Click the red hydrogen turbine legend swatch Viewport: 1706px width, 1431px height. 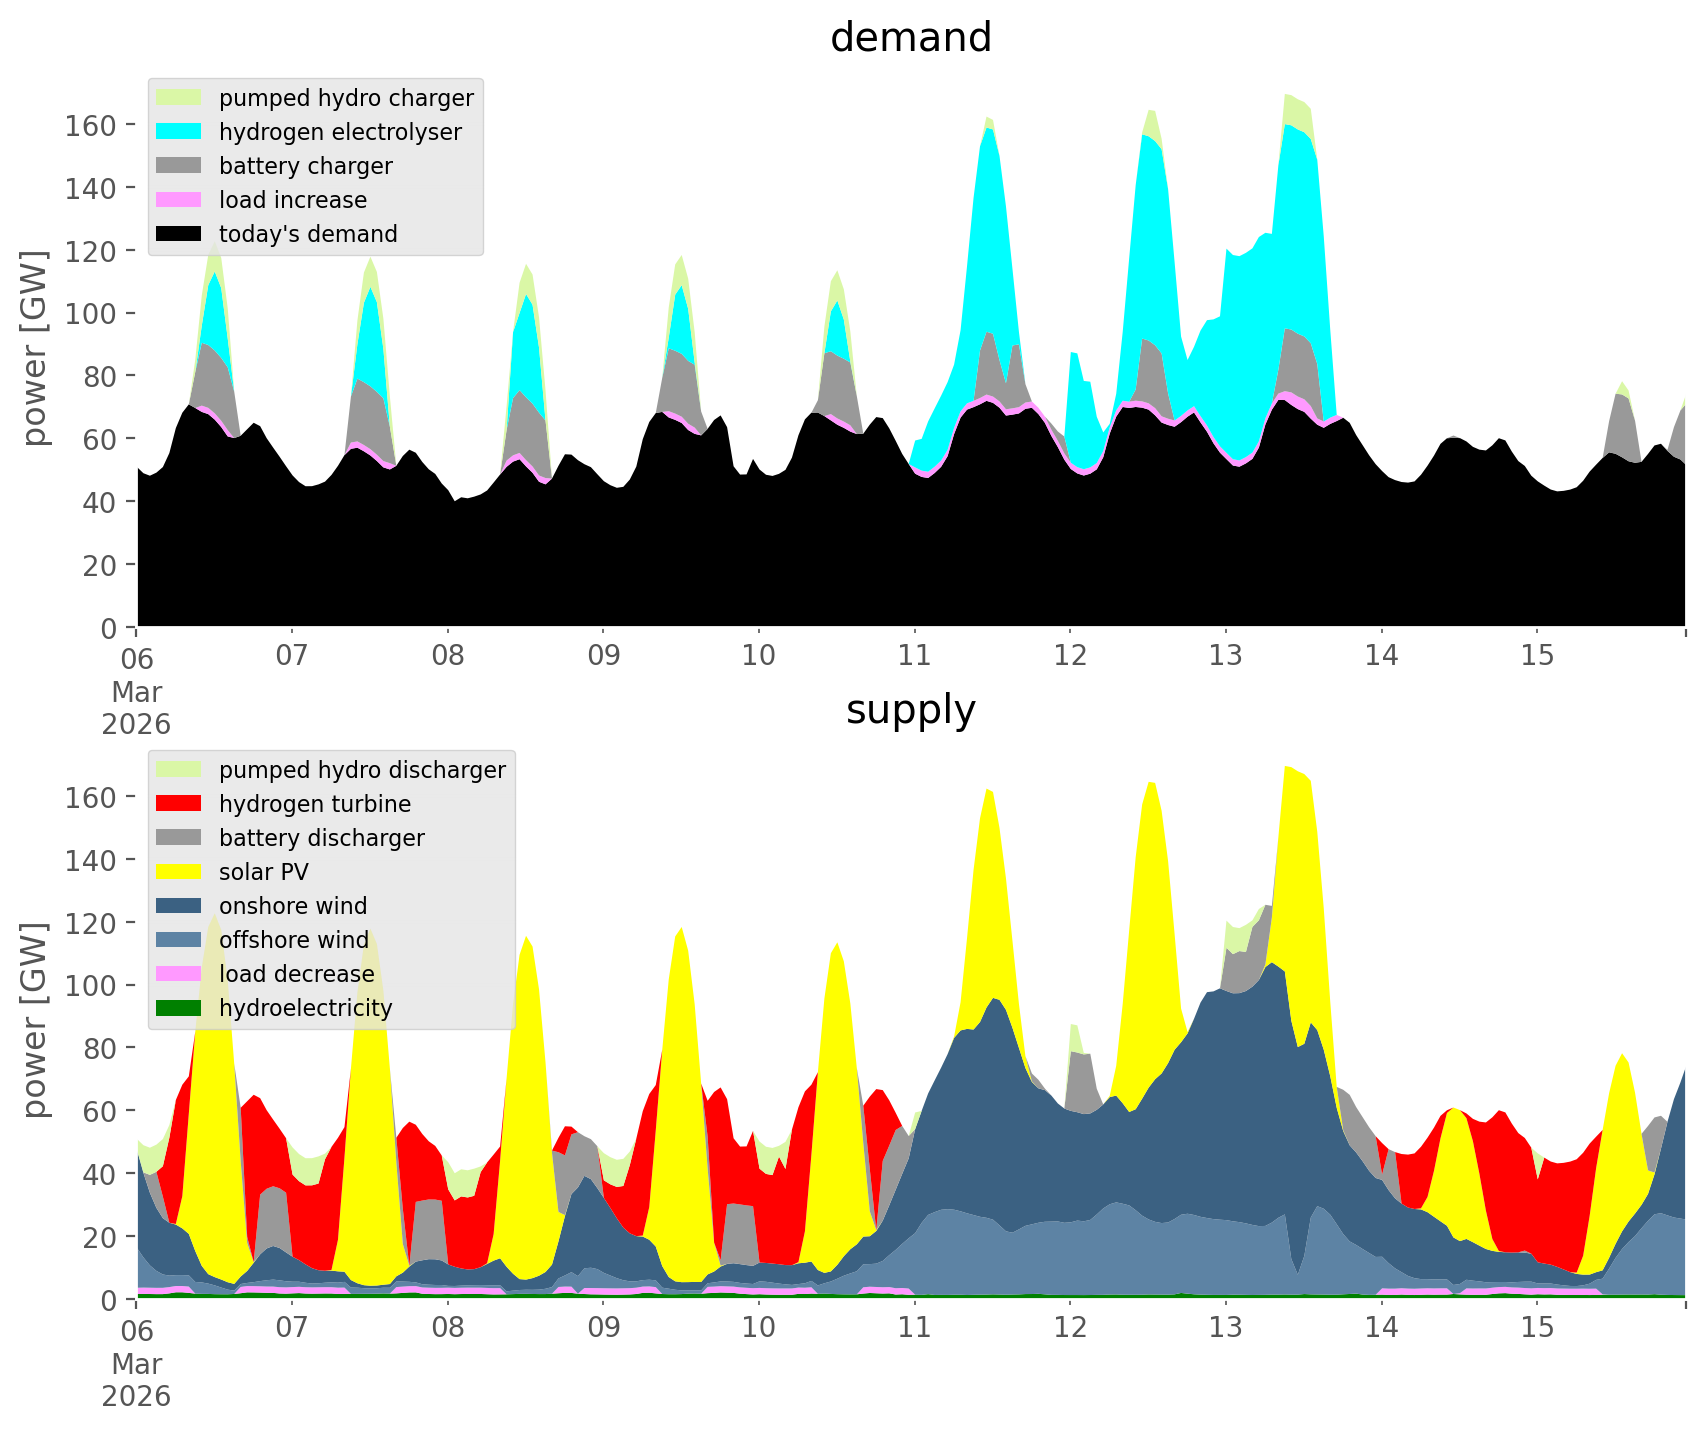click(x=180, y=804)
